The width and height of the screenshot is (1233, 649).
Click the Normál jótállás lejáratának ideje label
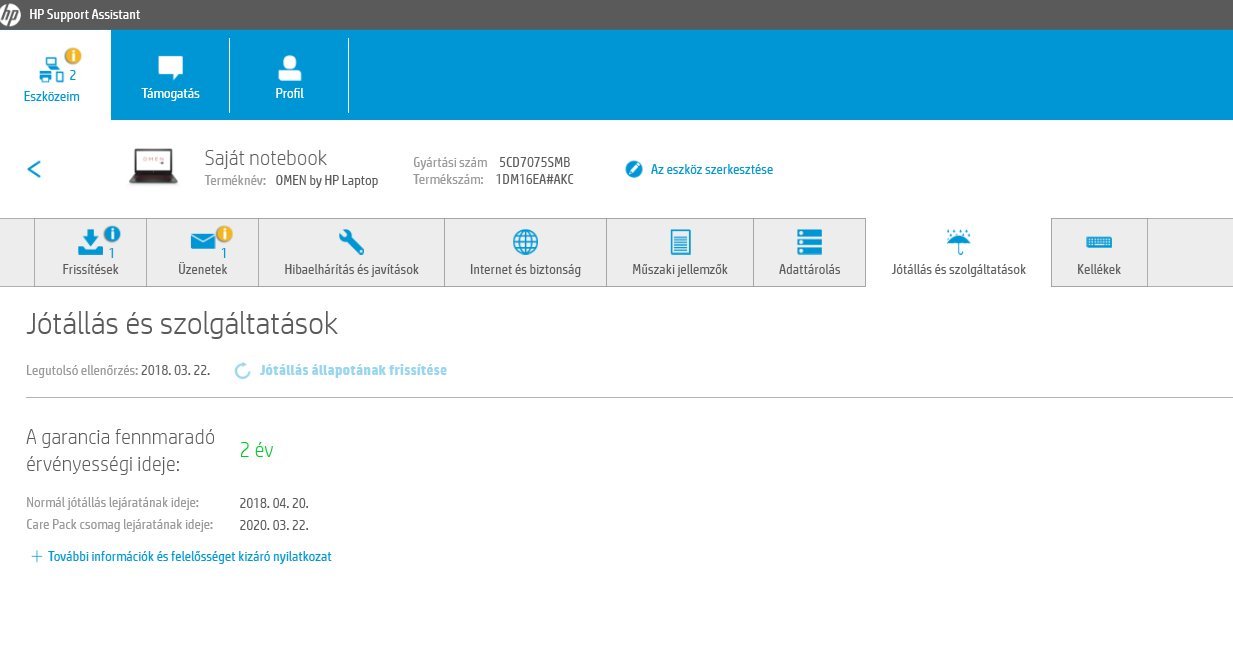[x=112, y=503]
